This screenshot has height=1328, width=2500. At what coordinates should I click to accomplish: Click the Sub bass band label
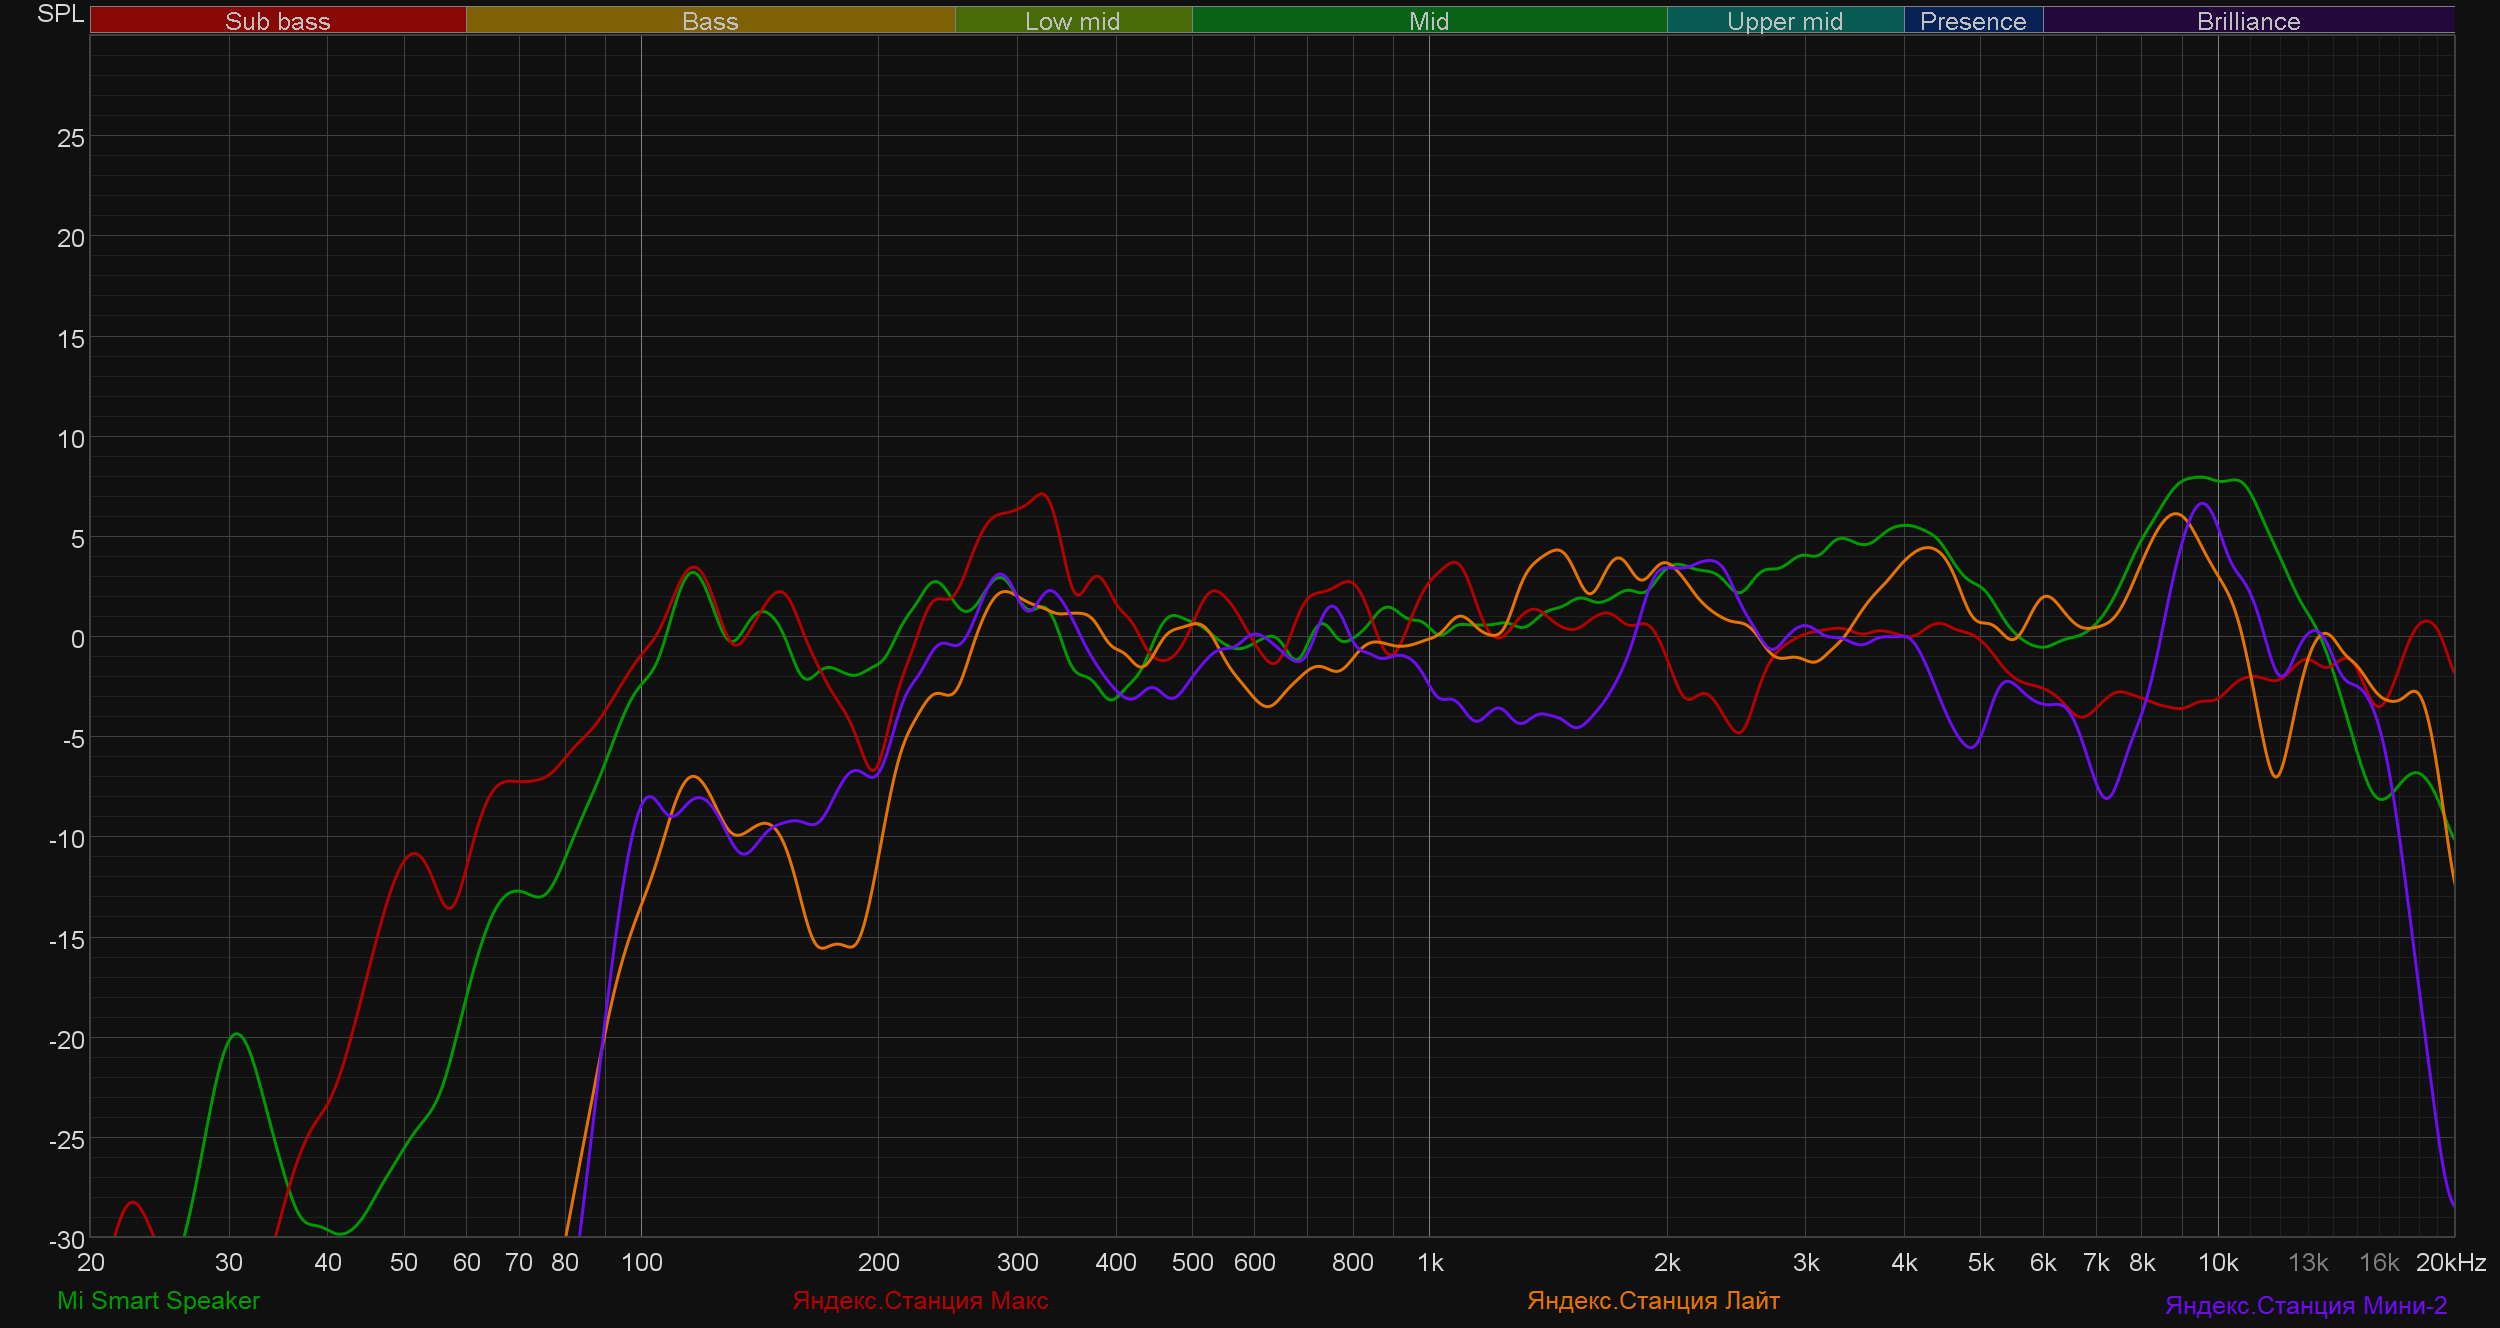277,21
